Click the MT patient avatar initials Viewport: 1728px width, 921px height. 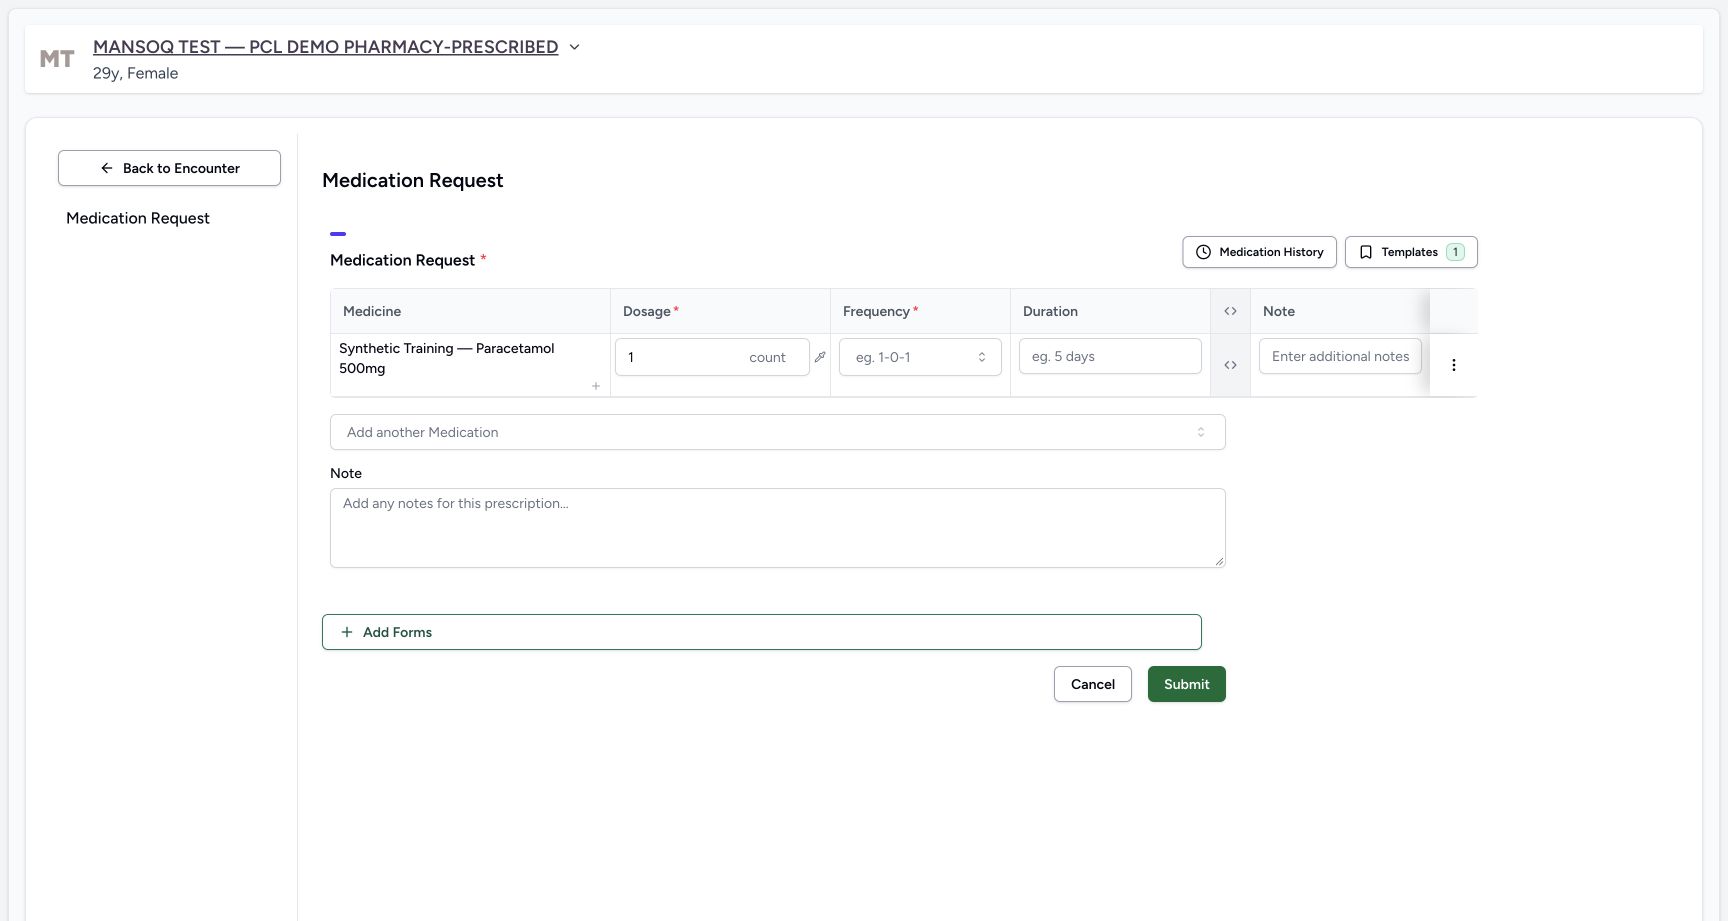[57, 59]
